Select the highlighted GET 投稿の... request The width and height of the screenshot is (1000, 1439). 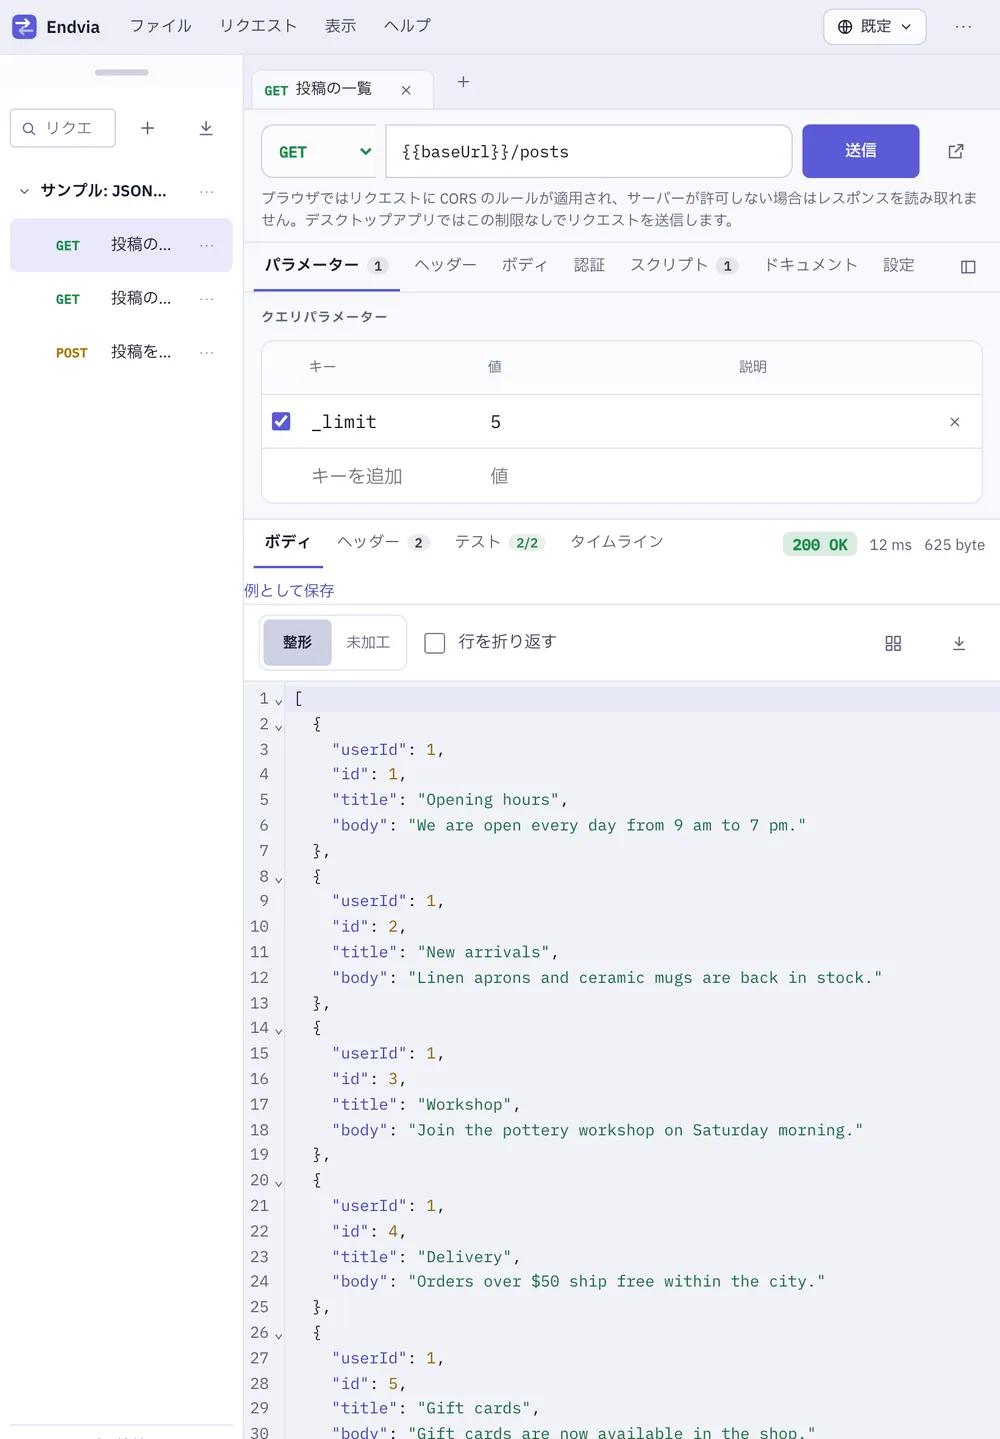pos(121,245)
